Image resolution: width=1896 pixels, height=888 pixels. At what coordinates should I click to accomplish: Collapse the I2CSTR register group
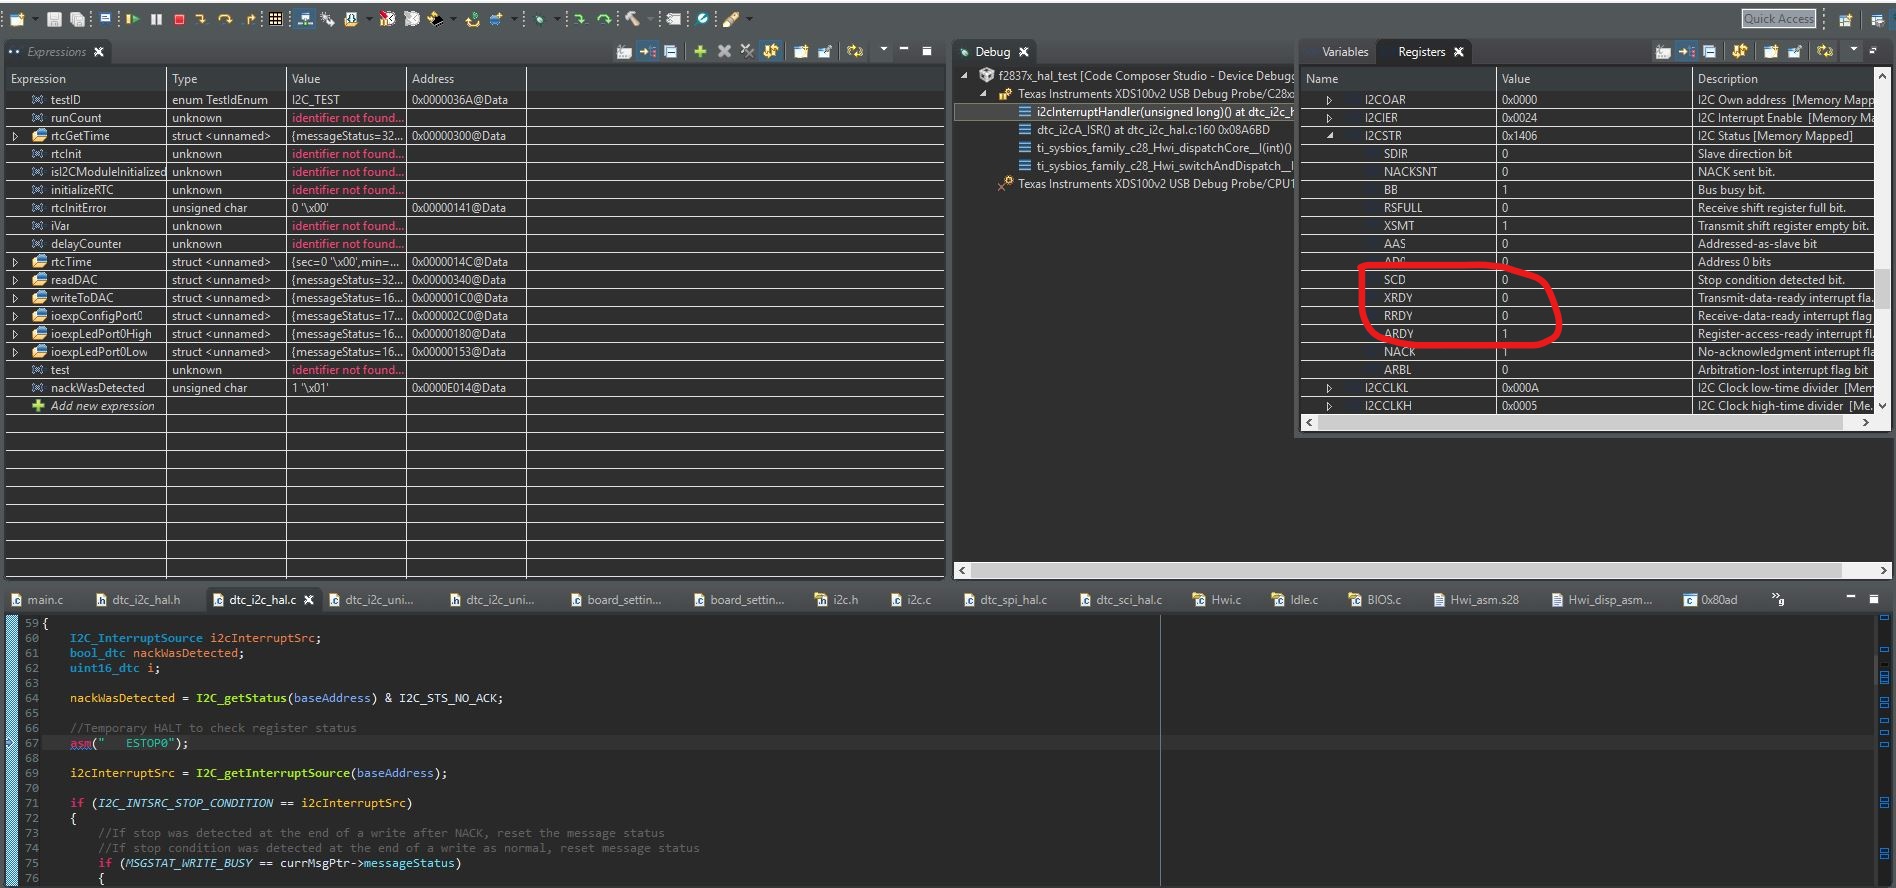coord(1329,136)
